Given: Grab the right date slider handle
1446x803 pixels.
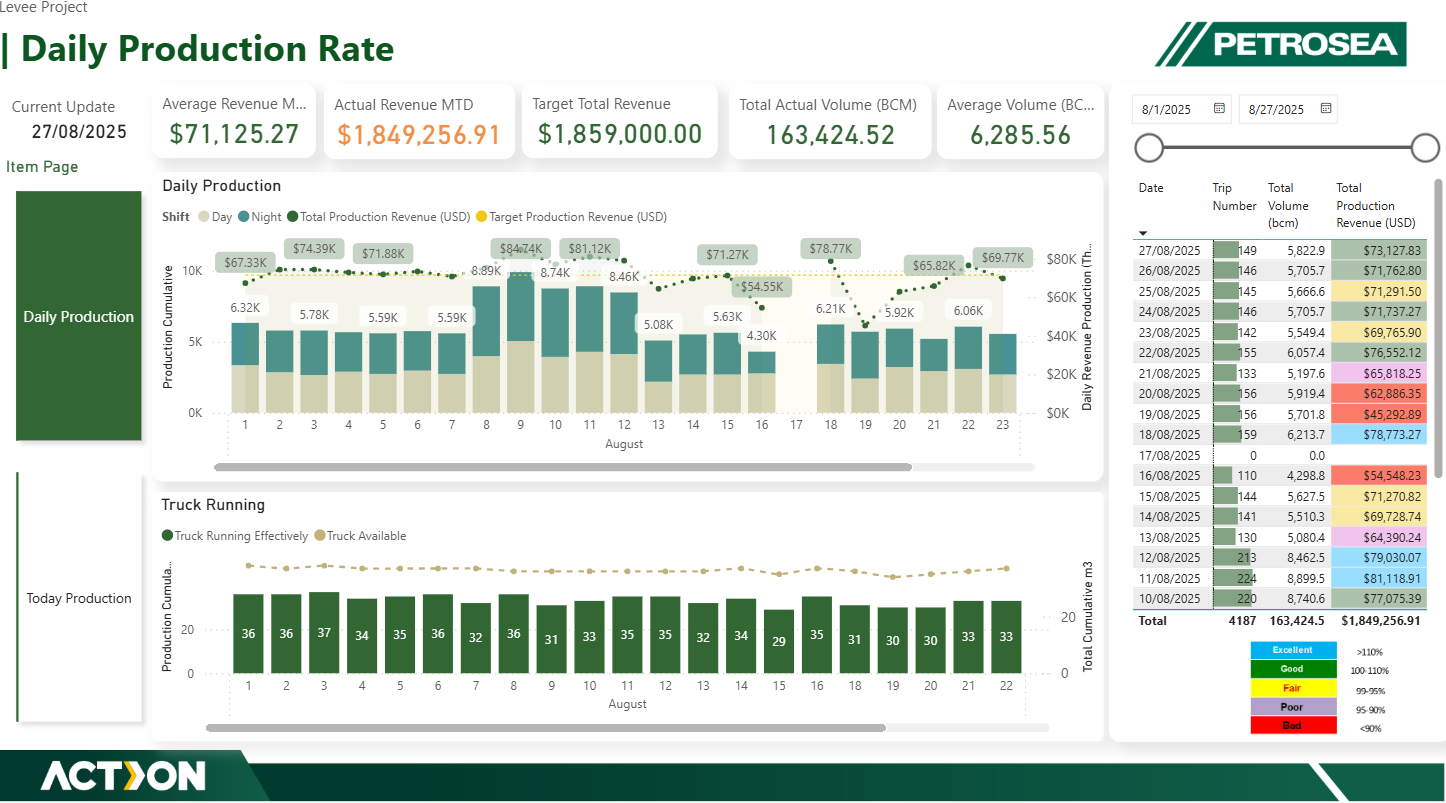Looking at the screenshot, I should point(1425,149).
